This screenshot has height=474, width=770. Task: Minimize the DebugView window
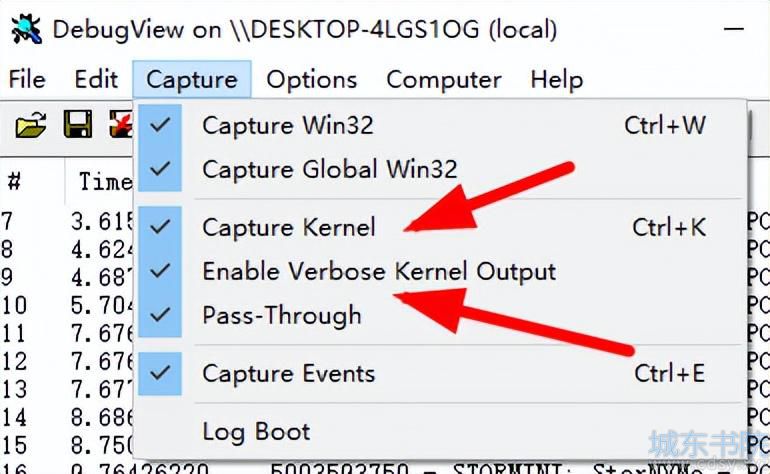tap(734, 29)
